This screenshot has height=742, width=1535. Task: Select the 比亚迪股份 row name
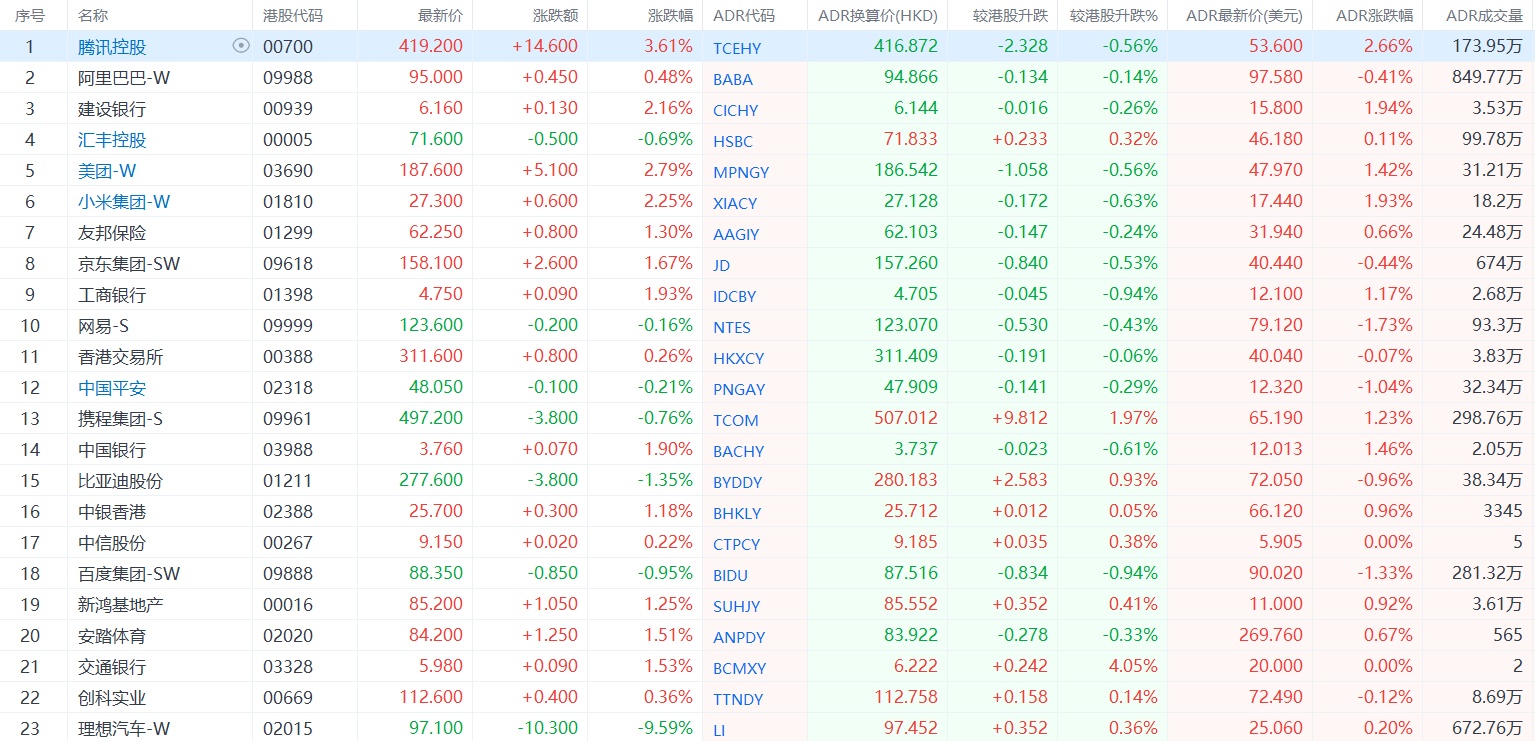[x=120, y=481]
